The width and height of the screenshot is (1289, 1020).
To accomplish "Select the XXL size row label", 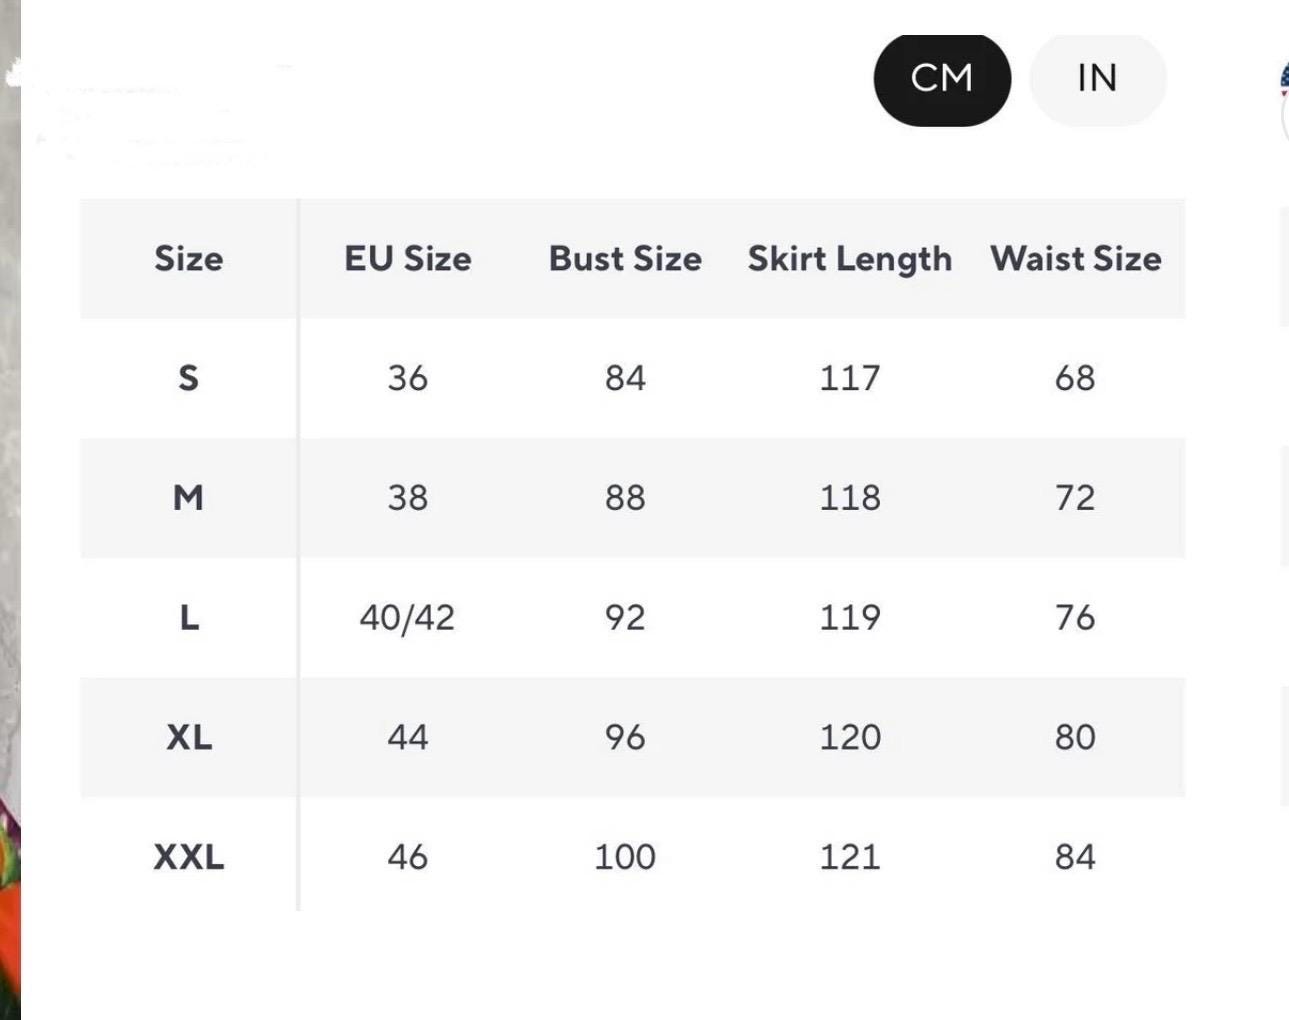I will click(x=189, y=857).
